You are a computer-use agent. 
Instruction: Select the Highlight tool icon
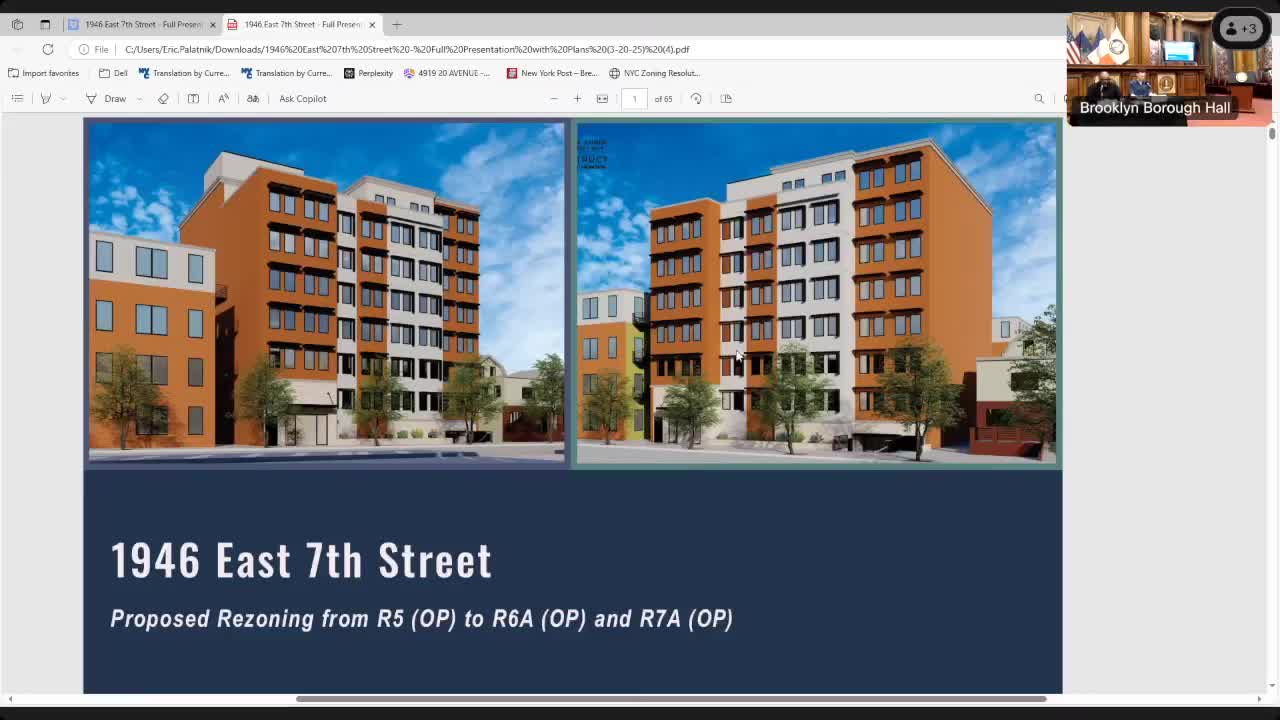pos(45,98)
